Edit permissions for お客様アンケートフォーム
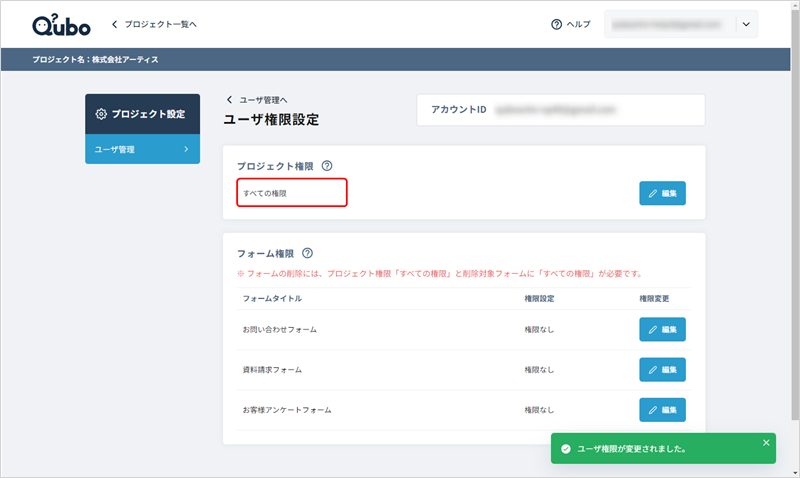The width and height of the screenshot is (800, 478). pyautogui.click(x=662, y=409)
